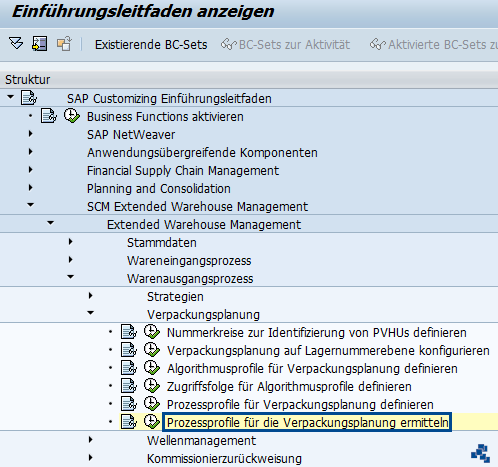Screen dimensions: 498x467
Task: Open Existierende BC-Sets
Action: 151,45
